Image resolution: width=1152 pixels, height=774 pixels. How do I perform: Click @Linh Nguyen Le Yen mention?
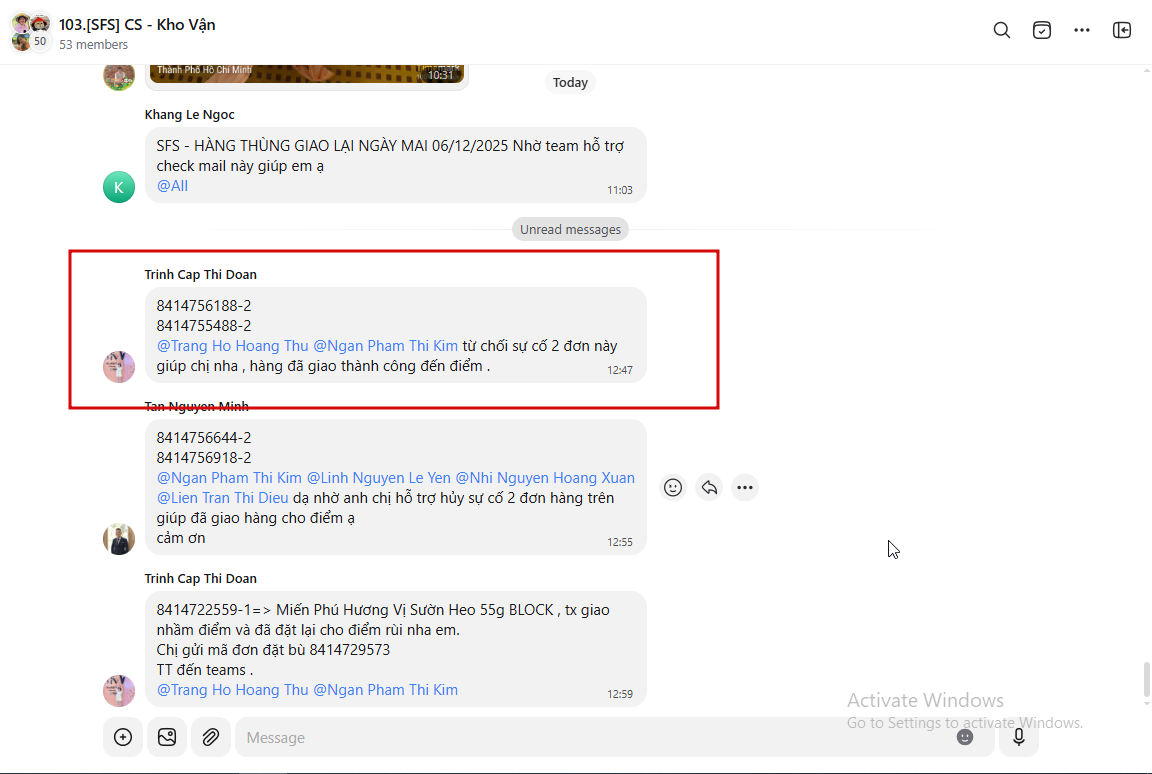click(x=379, y=478)
